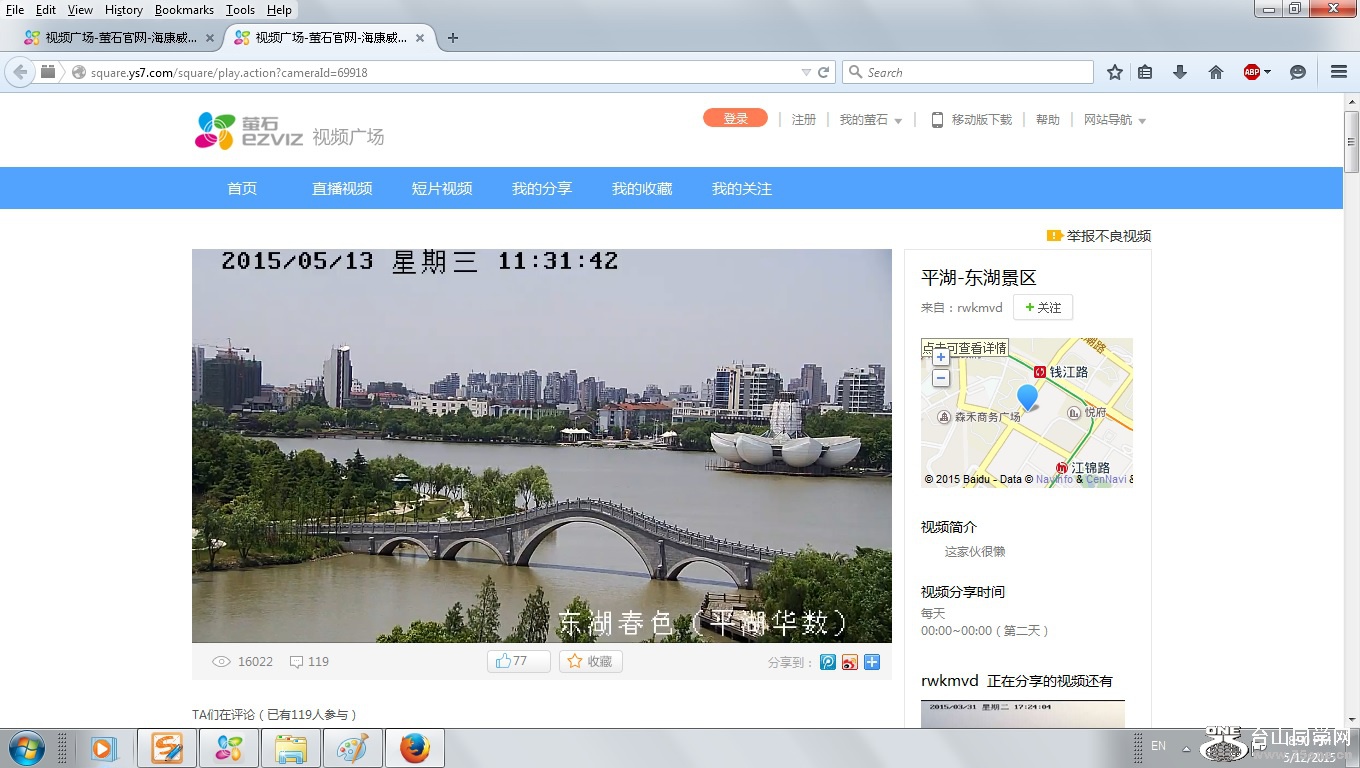1360x768 pixels.
Task: Zoom in on the Baidu map
Action: [941, 358]
